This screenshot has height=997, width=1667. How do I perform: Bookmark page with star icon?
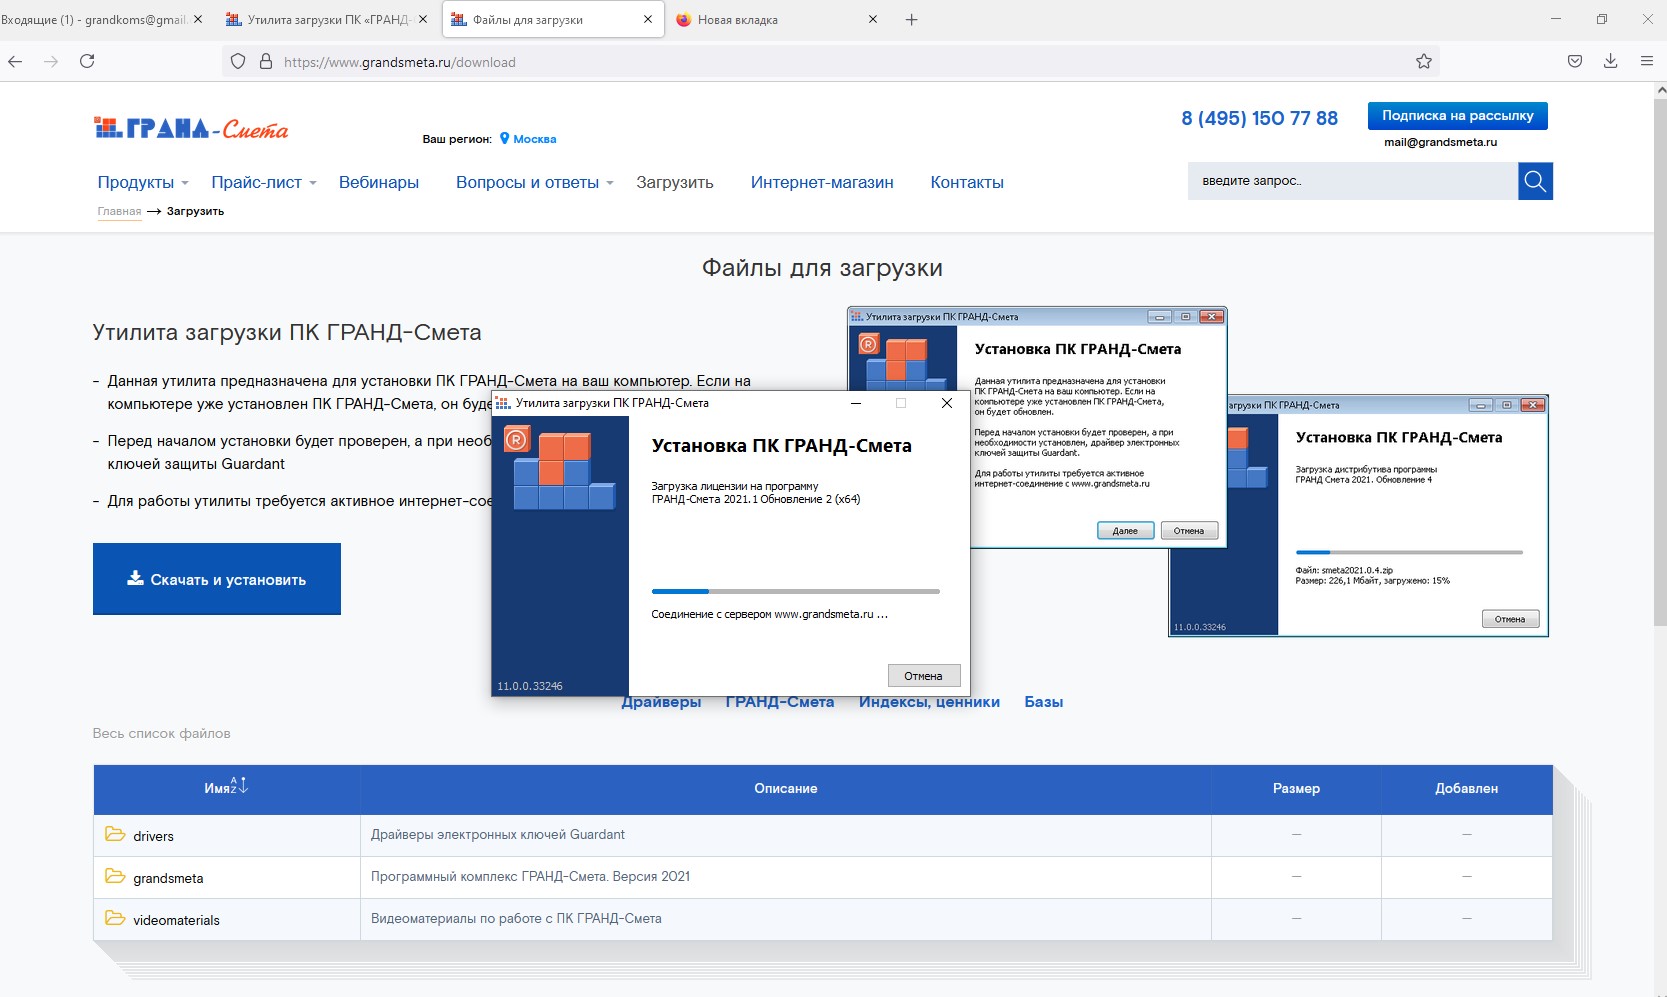(1423, 62)
